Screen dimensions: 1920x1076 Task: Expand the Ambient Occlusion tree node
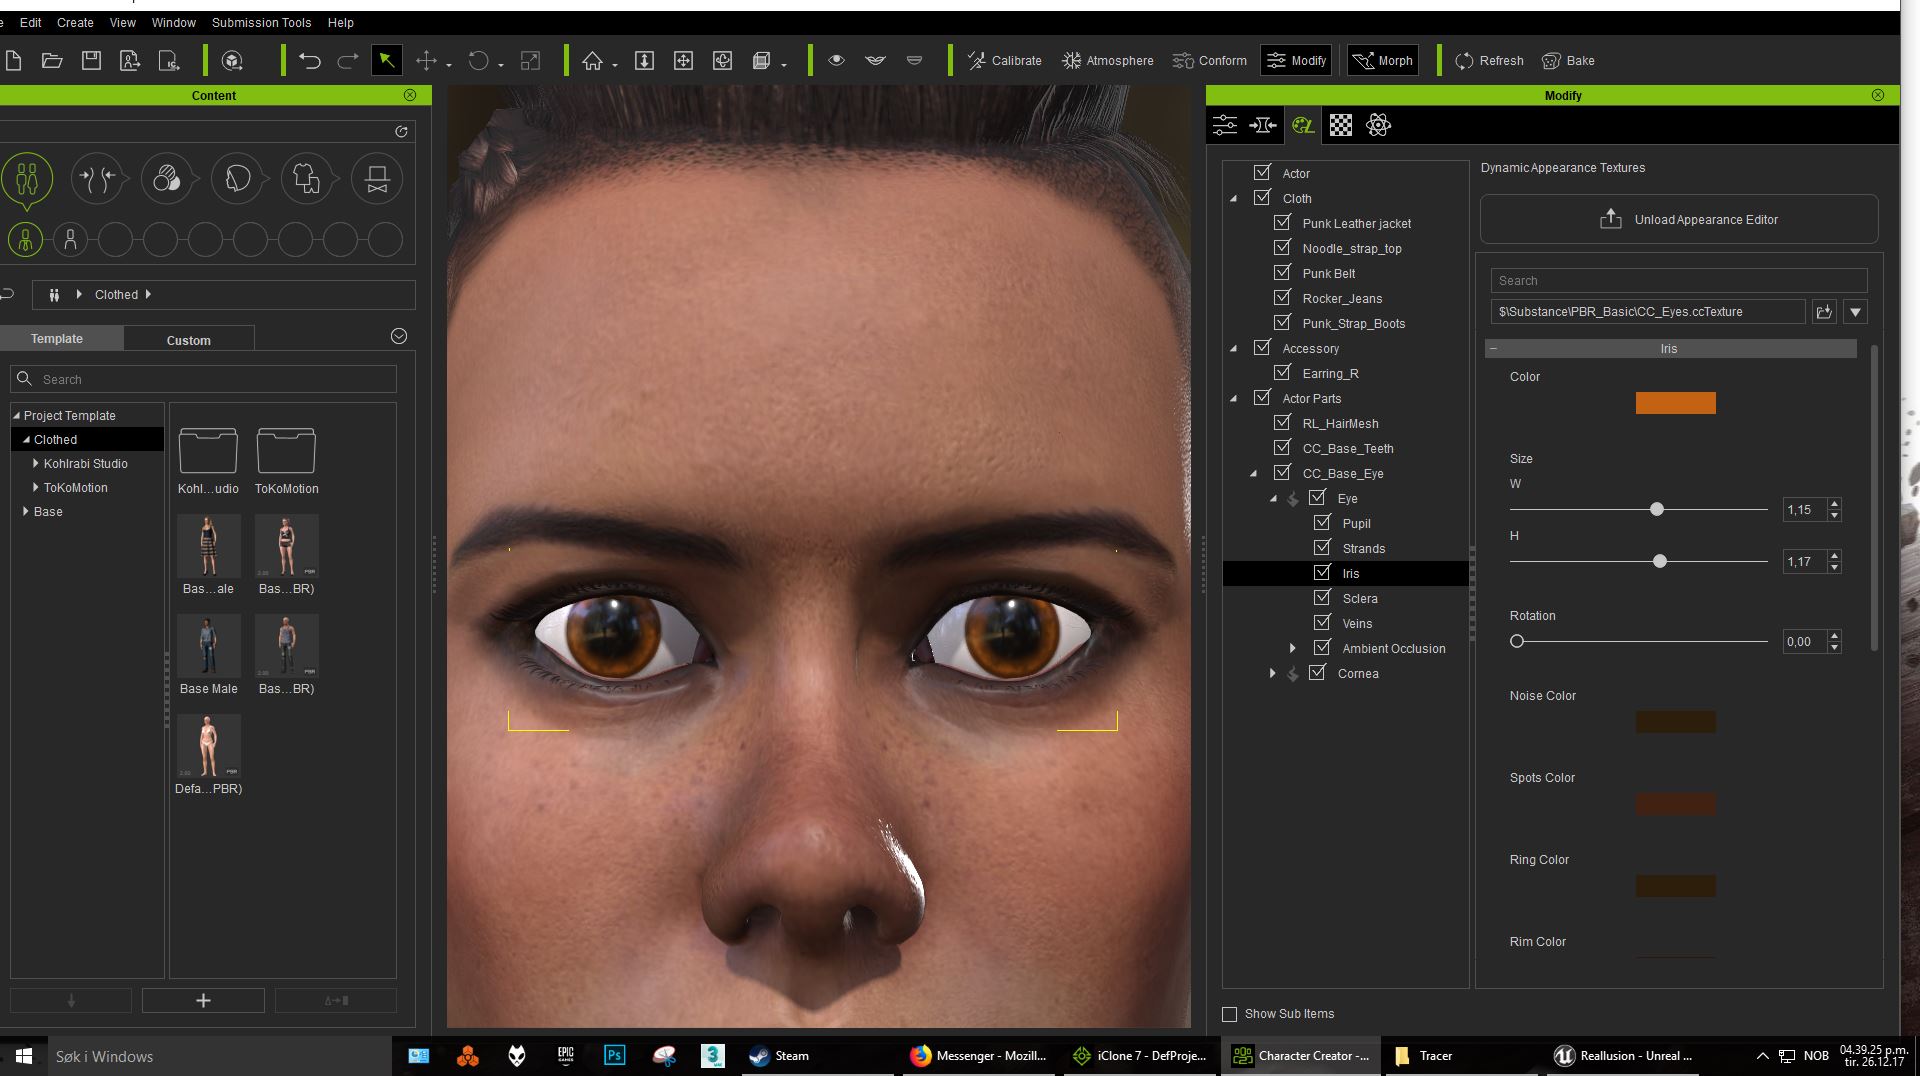[1293, 649]
